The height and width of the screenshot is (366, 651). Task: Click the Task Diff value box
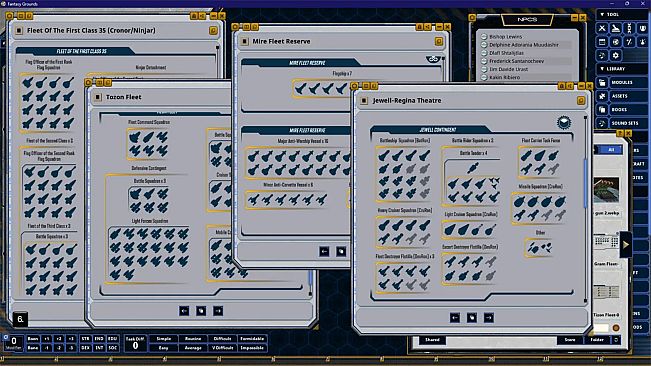pos(135,344)
